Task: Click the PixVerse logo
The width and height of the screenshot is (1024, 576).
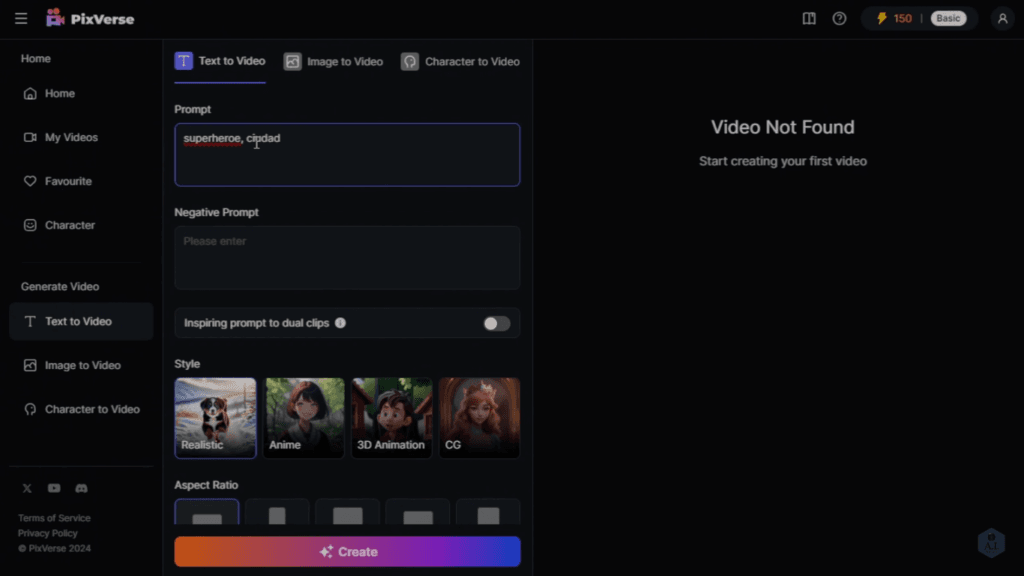Action: (x=90, y=17)
